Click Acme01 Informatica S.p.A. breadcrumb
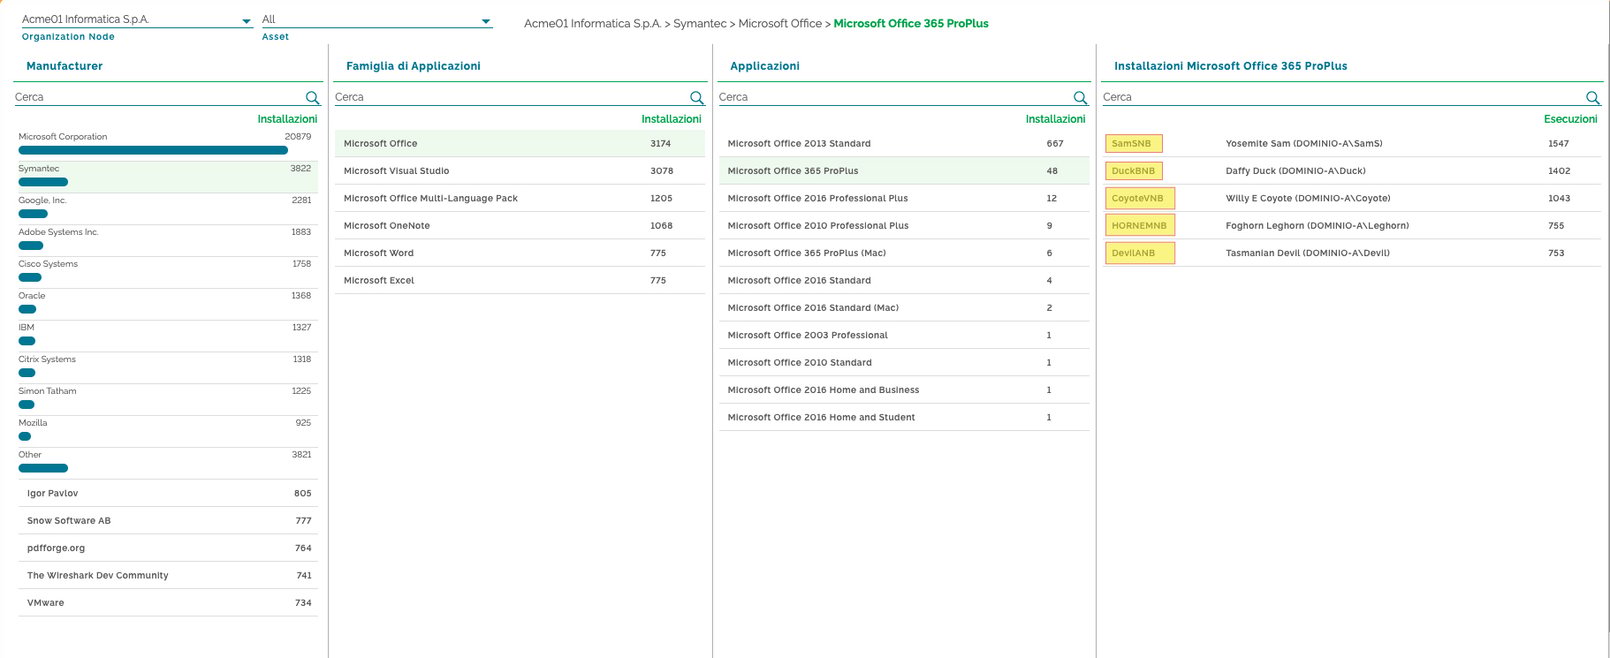This screenshot has width=1610, height=658. point(592,23)
